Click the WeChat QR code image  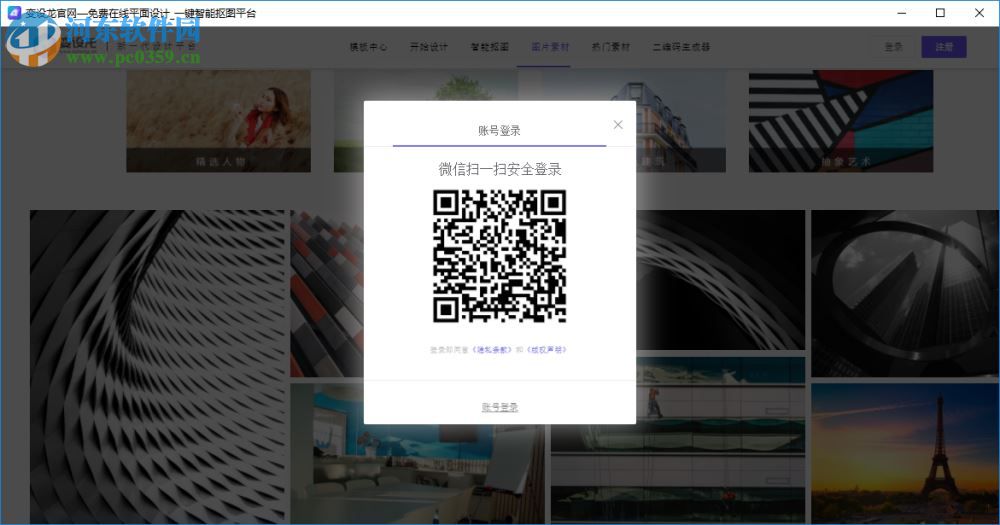(499, 256)
